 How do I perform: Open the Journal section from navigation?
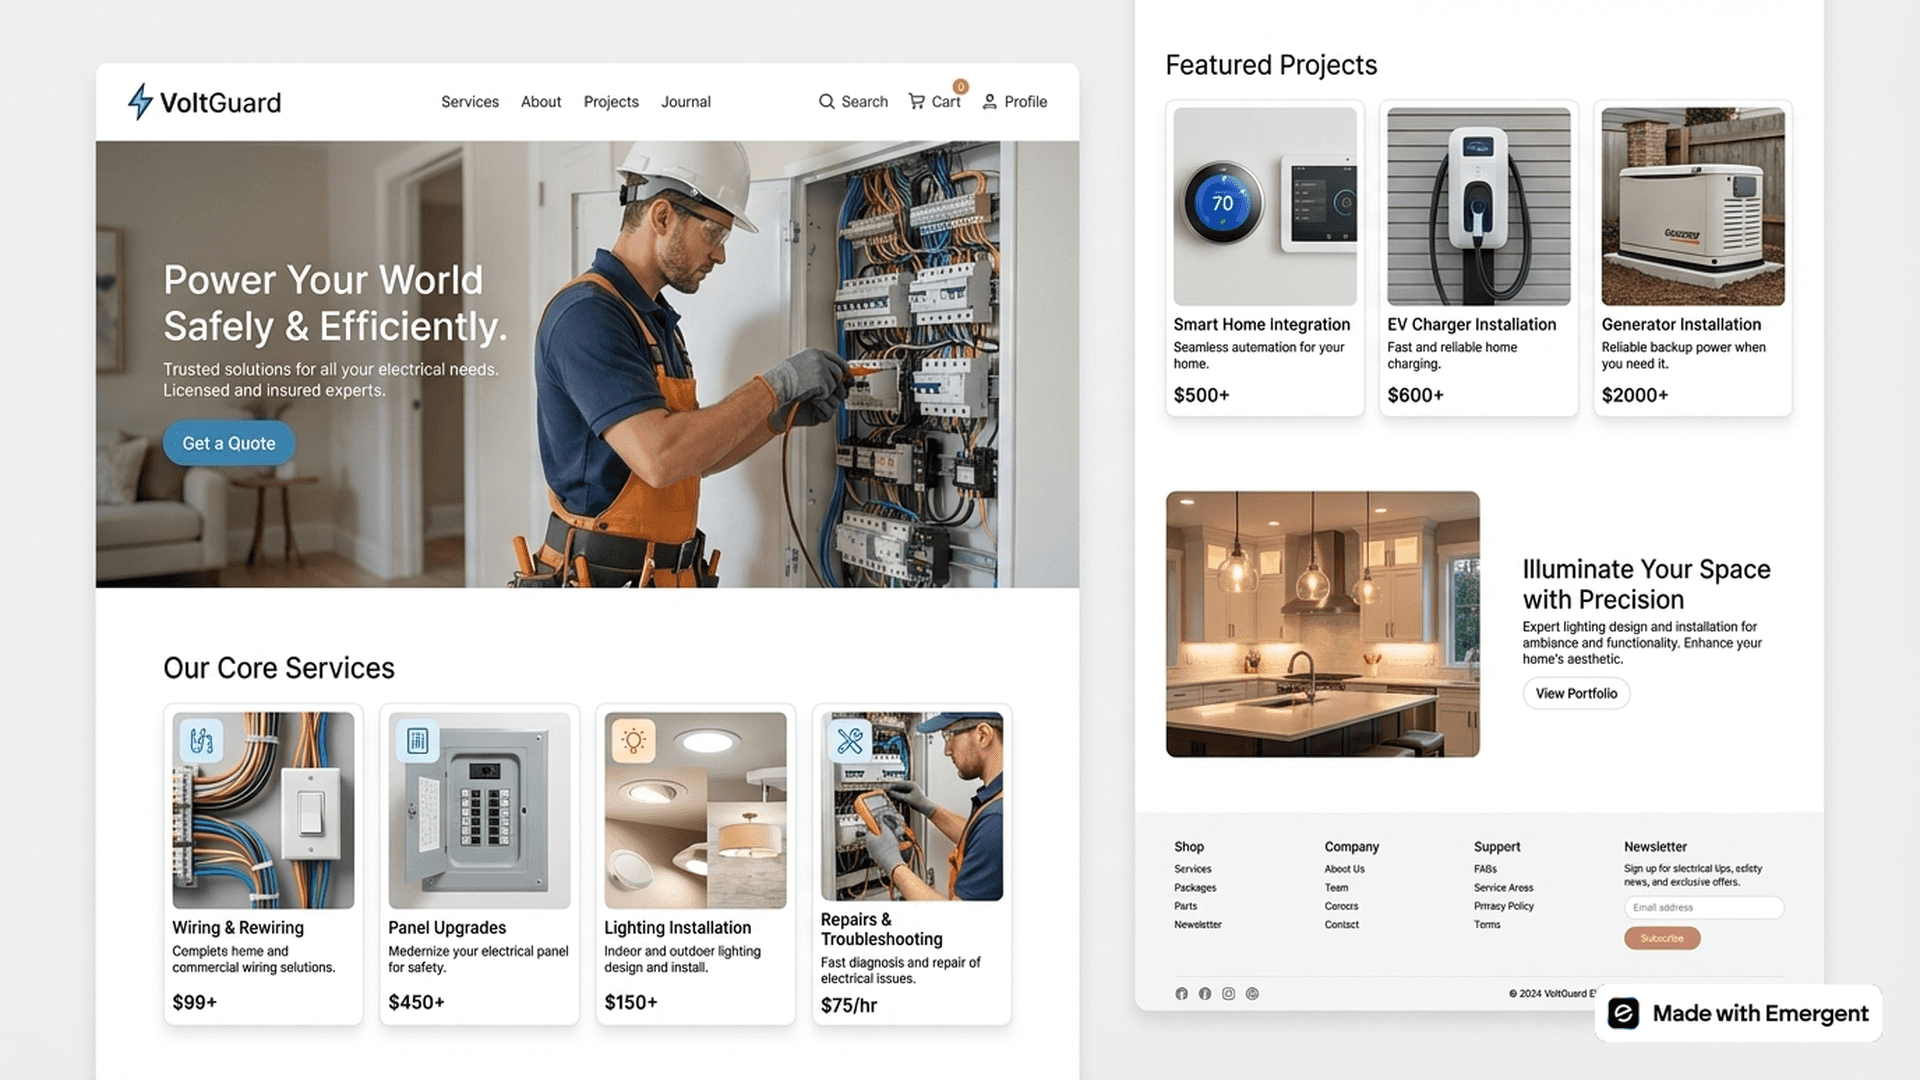(x=686, y=101)
